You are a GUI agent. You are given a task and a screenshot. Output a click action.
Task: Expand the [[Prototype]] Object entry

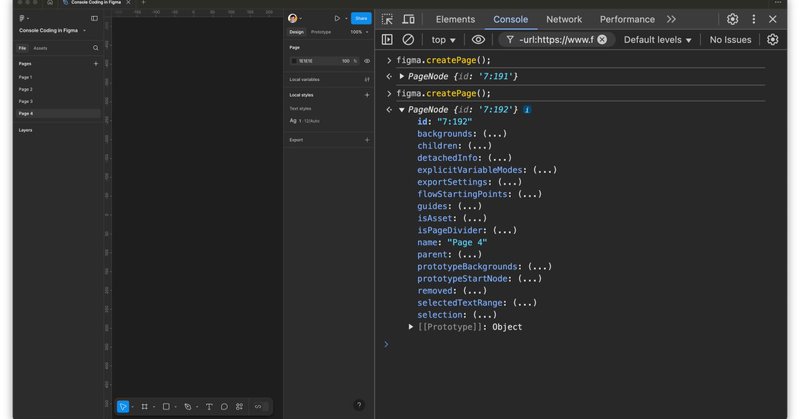point(411,327)
